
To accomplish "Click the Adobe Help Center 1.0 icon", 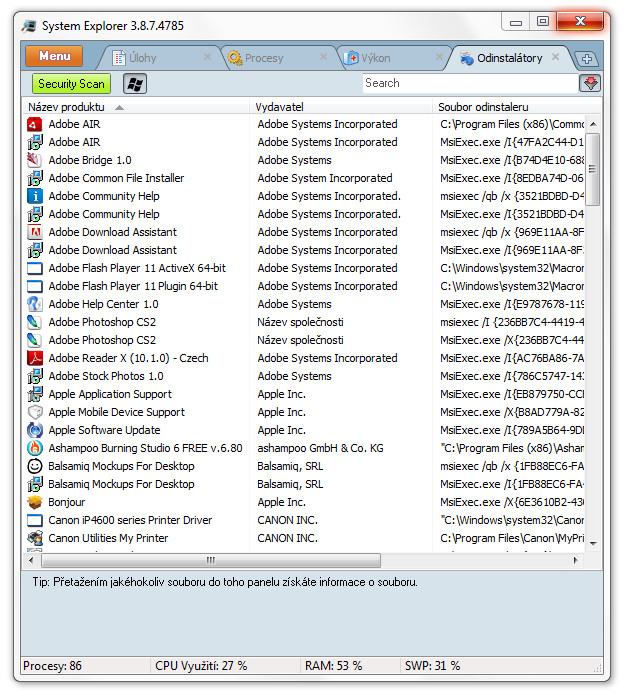I will pos(35,305).
